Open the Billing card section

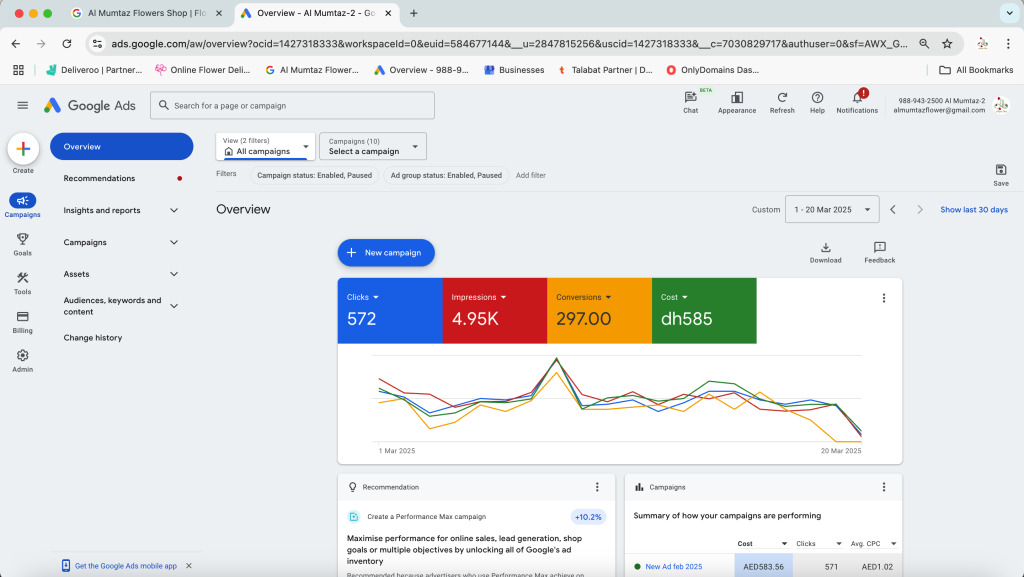pos(22,322)
